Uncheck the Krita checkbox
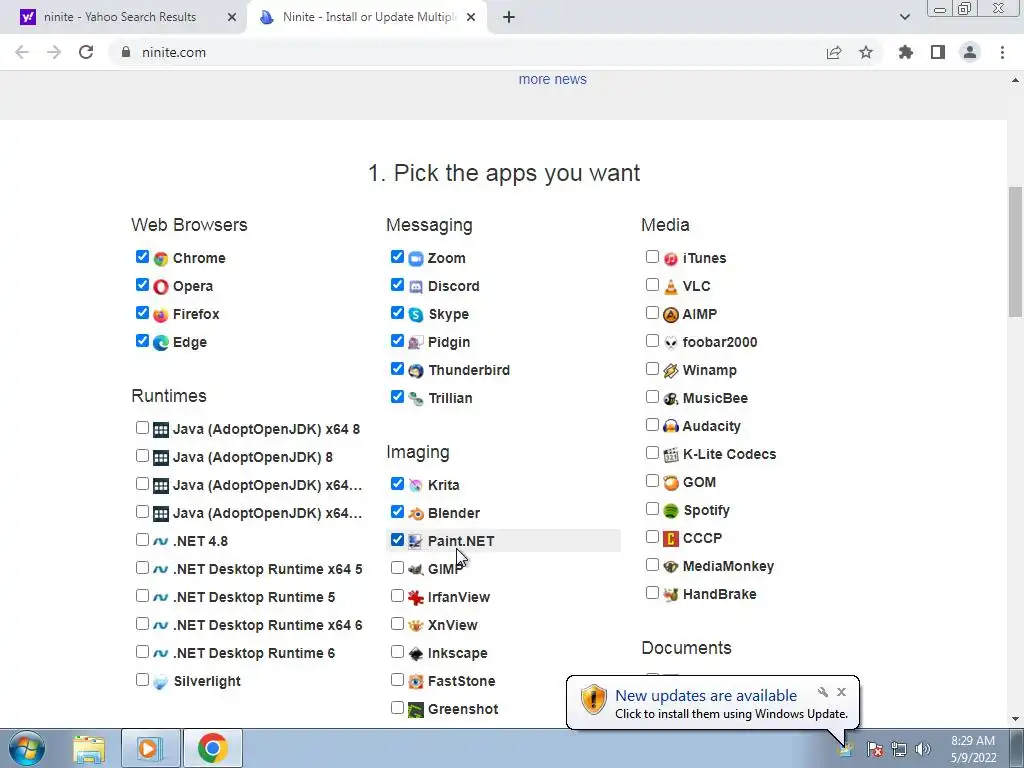The image size is (1024, 768). pyautogui.click(x=397, y=484)
